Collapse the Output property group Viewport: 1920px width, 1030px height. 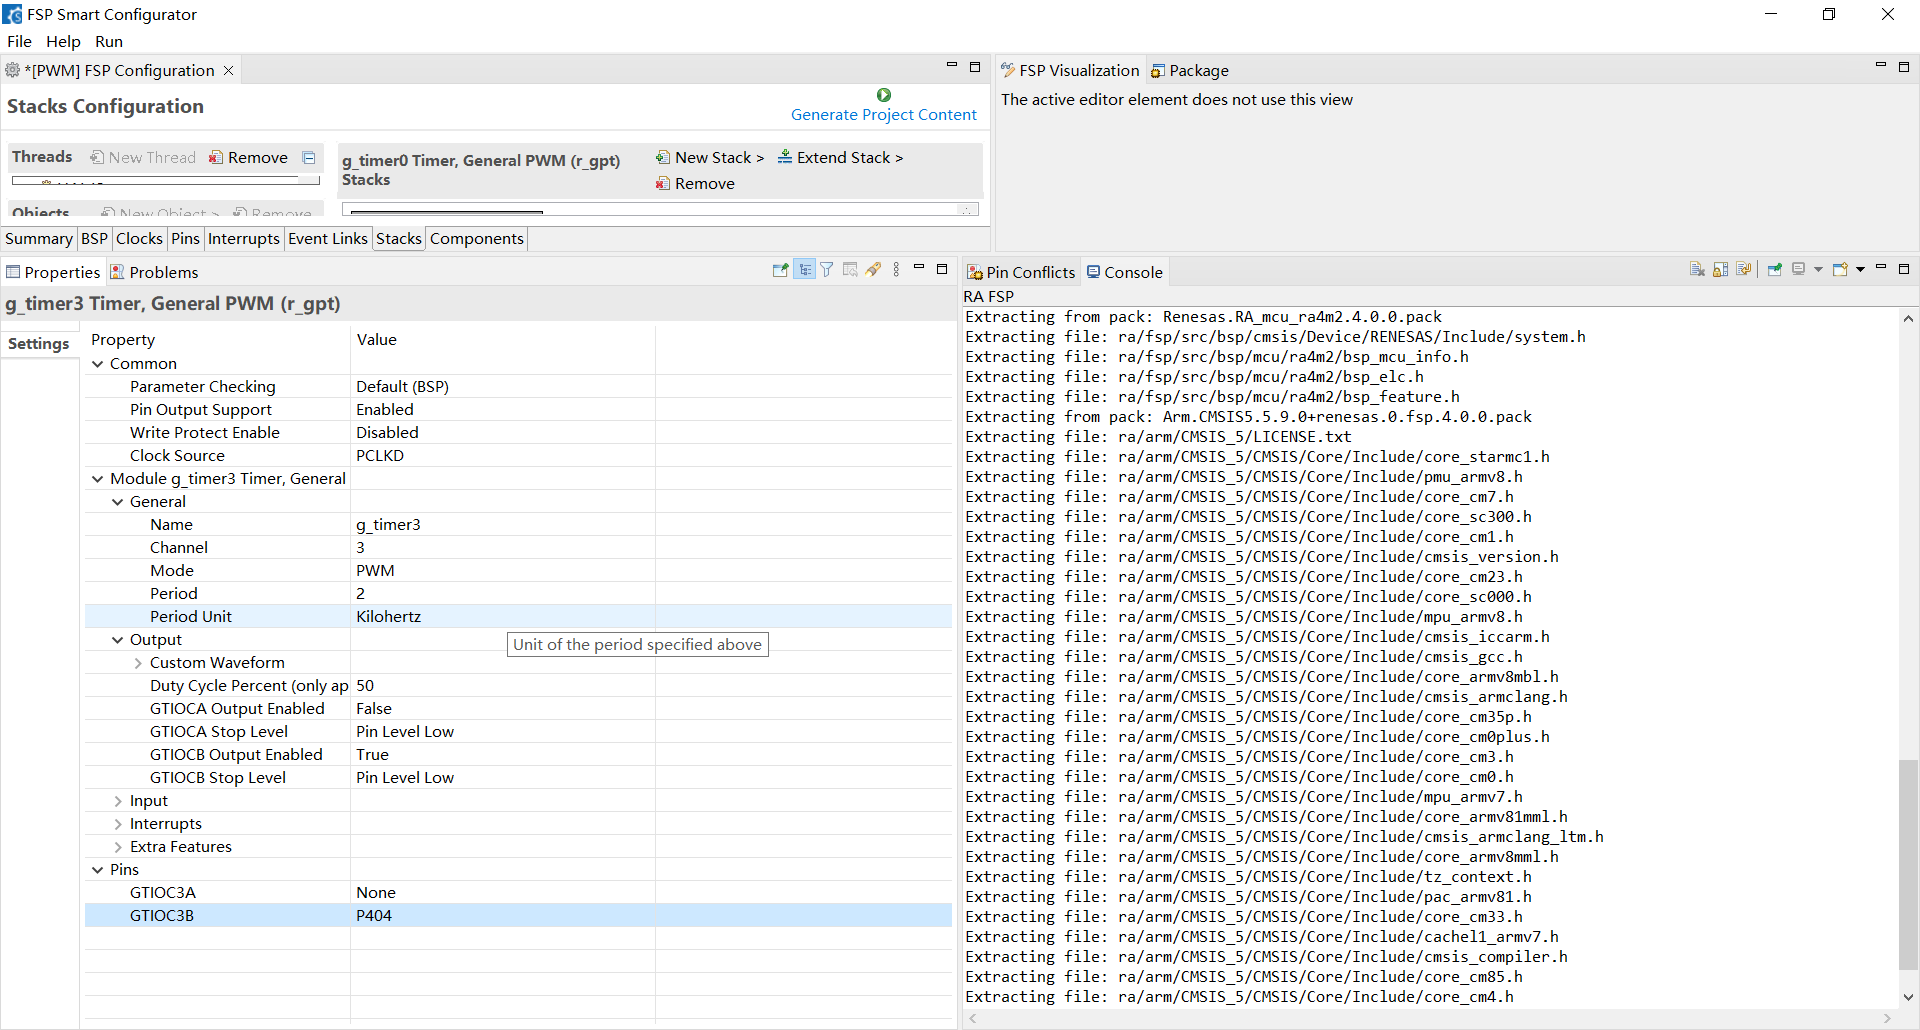(x=118, y=640)
